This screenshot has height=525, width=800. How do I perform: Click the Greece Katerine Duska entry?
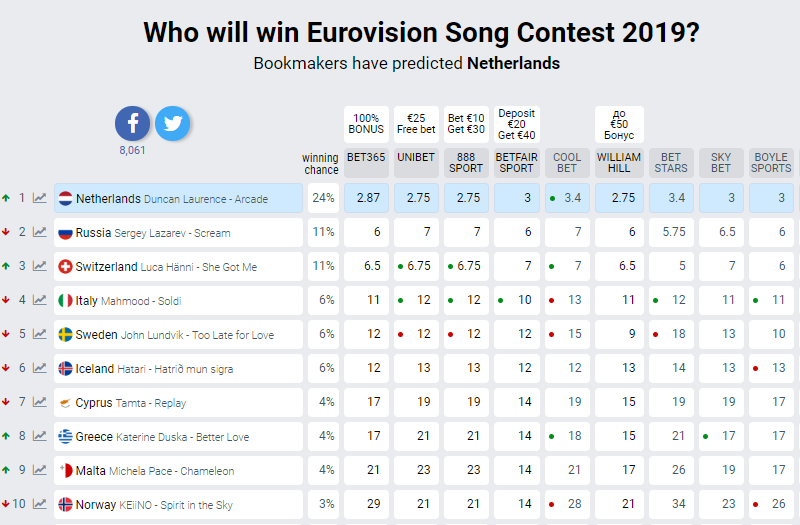tap(179, 436)
